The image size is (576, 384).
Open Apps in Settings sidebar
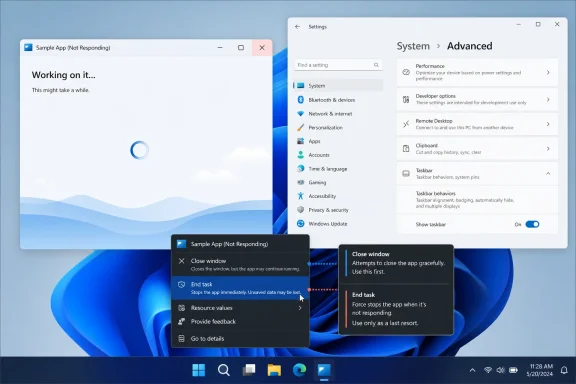(338, 141)
